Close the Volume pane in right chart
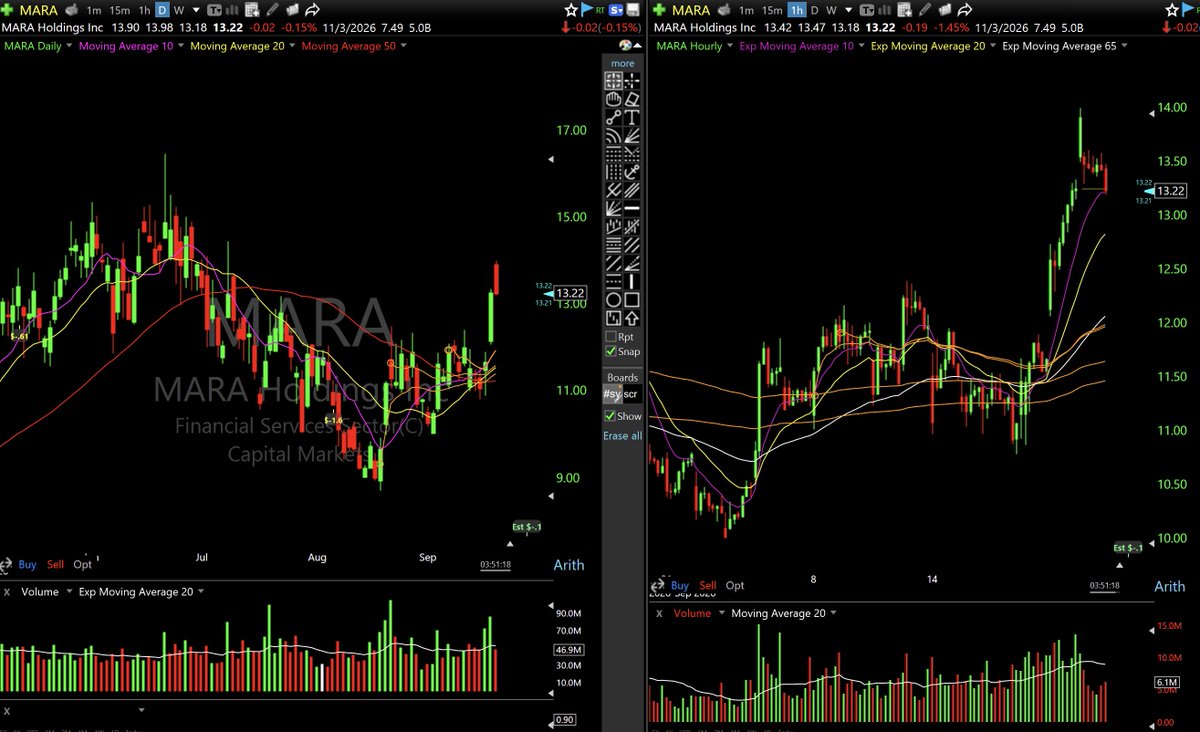1200x732 pixels. pyautogui.click(x=659, y=613)
